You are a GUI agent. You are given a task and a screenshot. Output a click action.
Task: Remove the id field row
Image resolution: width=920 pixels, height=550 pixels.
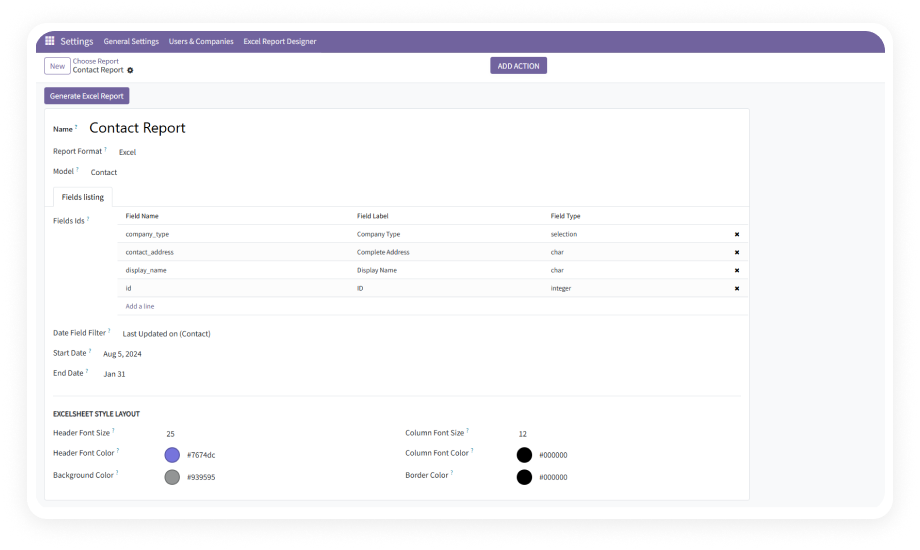pyautogui.click(x=737, y=289)
